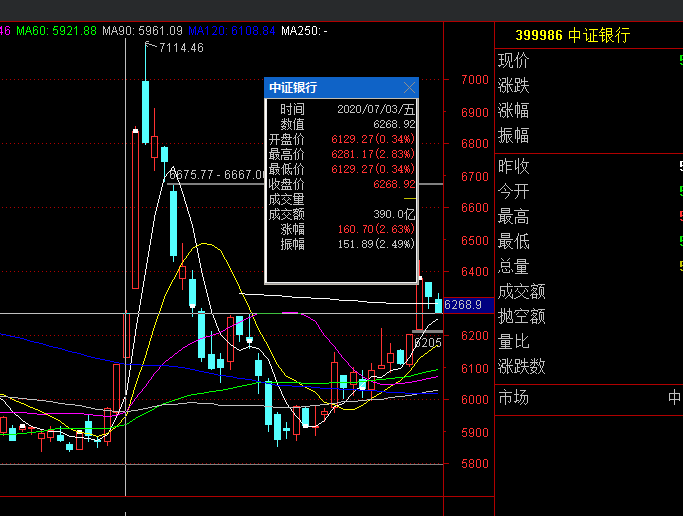
Task: Select the MA250 indicator label
Action: (x=305, y=31)
